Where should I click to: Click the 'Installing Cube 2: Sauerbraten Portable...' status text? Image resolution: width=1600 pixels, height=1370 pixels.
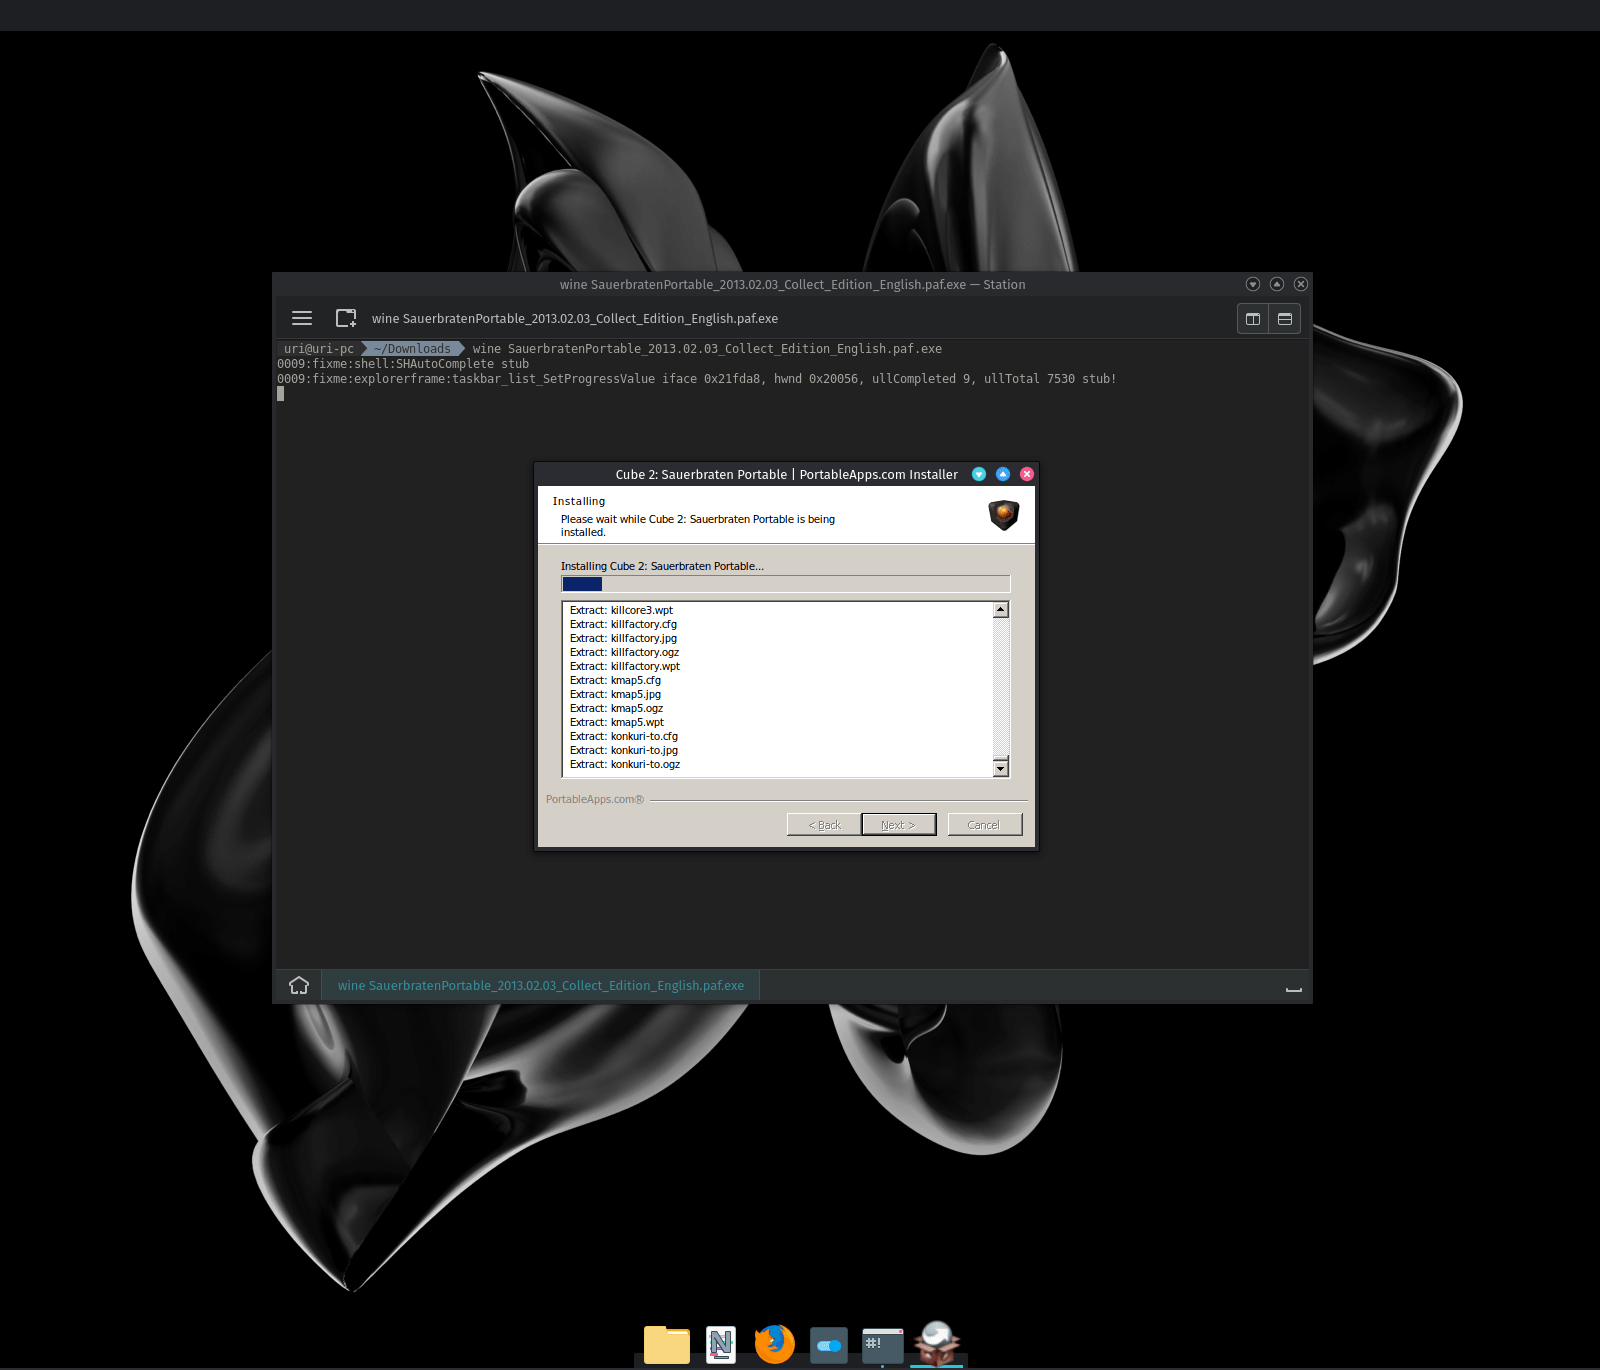point(662,566)
